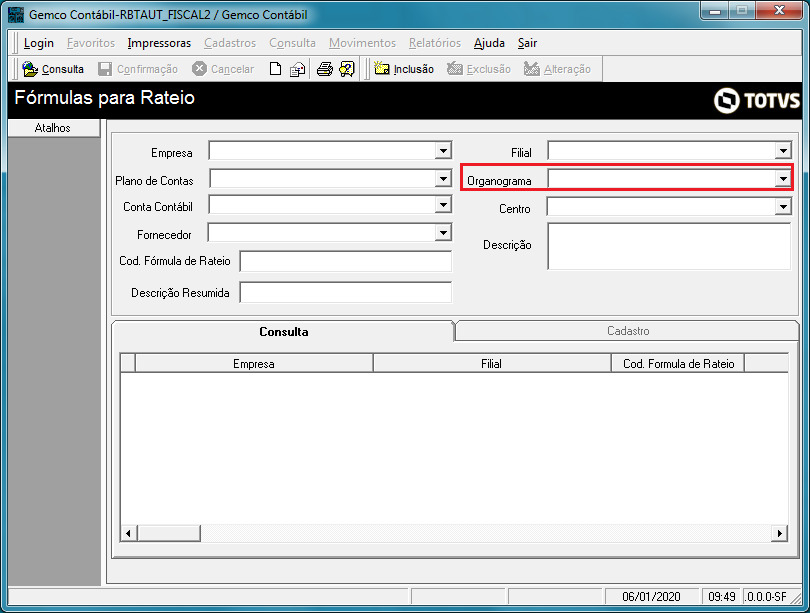Click the Exclusão toolbar button
The image size is (810, 613).
tap(479, 69)
